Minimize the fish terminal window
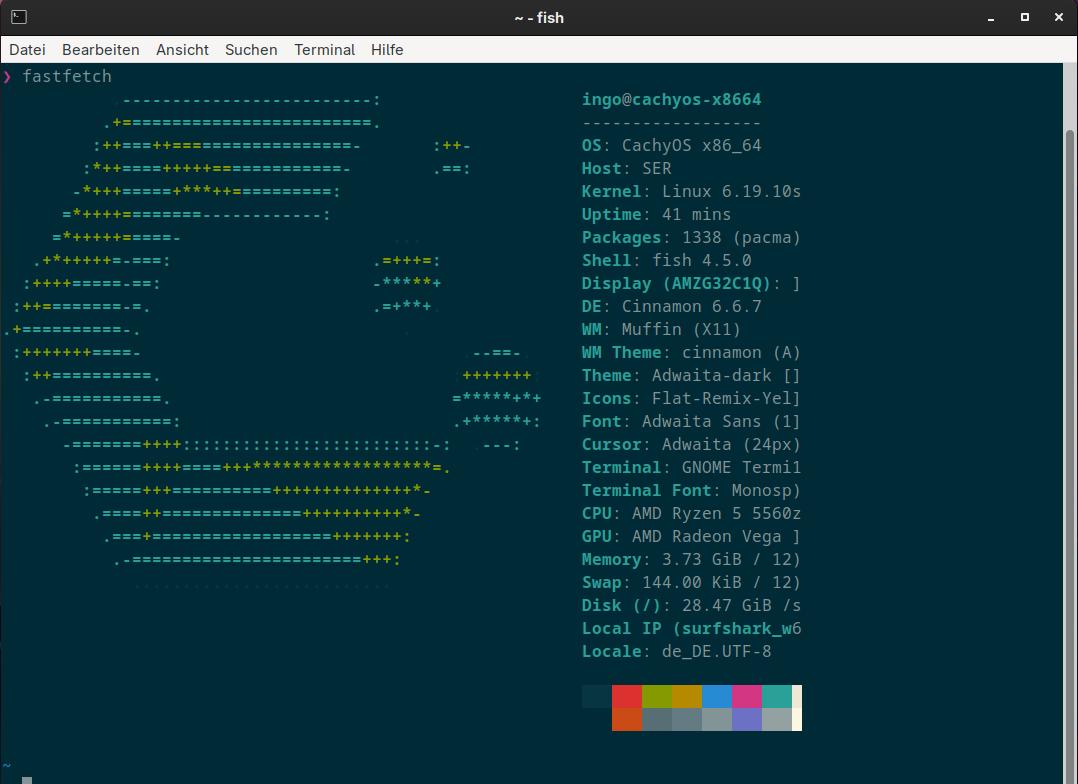 tap(990, 17)
